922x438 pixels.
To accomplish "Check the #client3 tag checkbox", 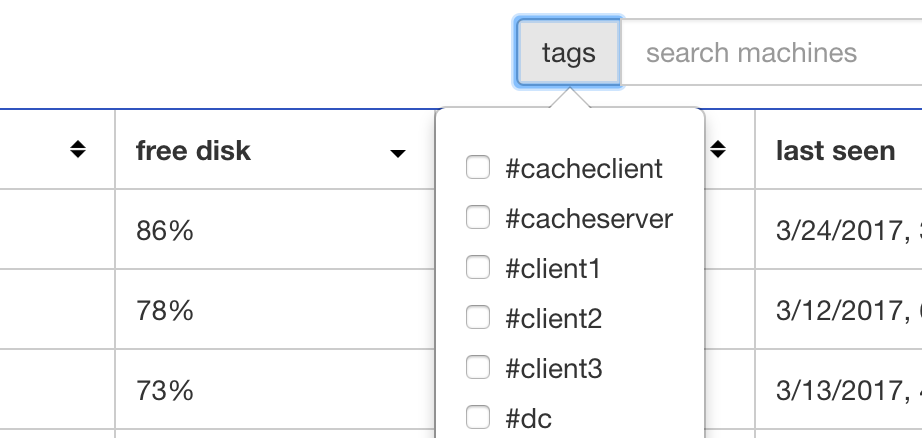I will point(479,368).
